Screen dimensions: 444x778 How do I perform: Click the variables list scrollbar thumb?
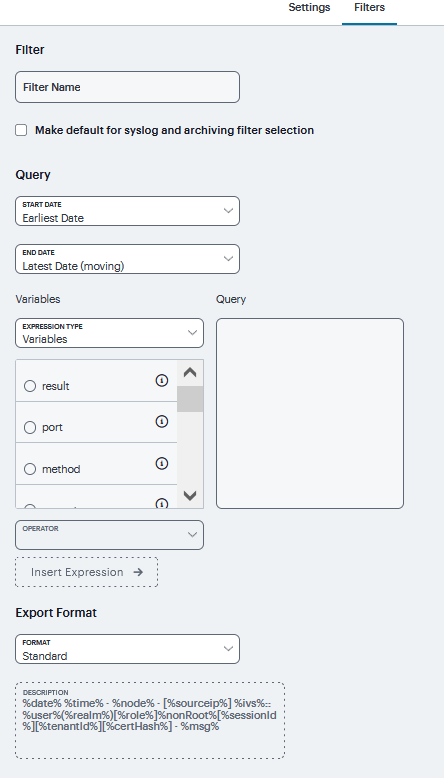(190, 399)
